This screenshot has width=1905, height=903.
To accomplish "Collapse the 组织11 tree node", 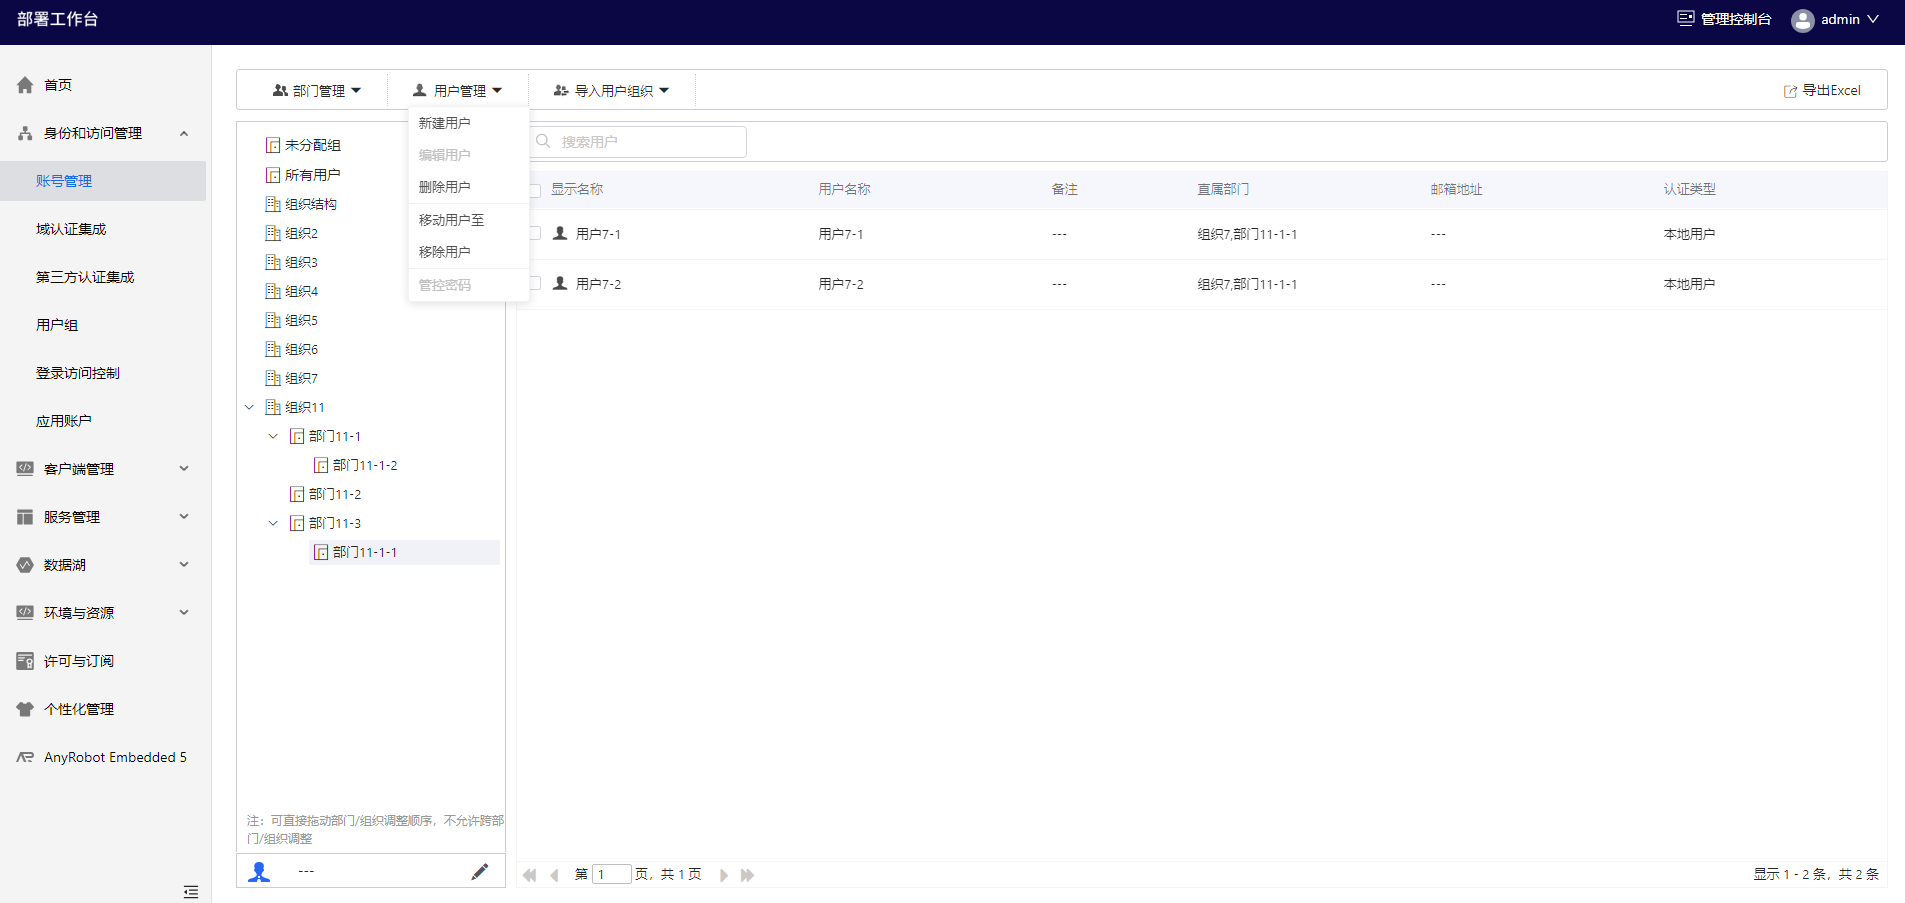I will (x=249, y=407).
